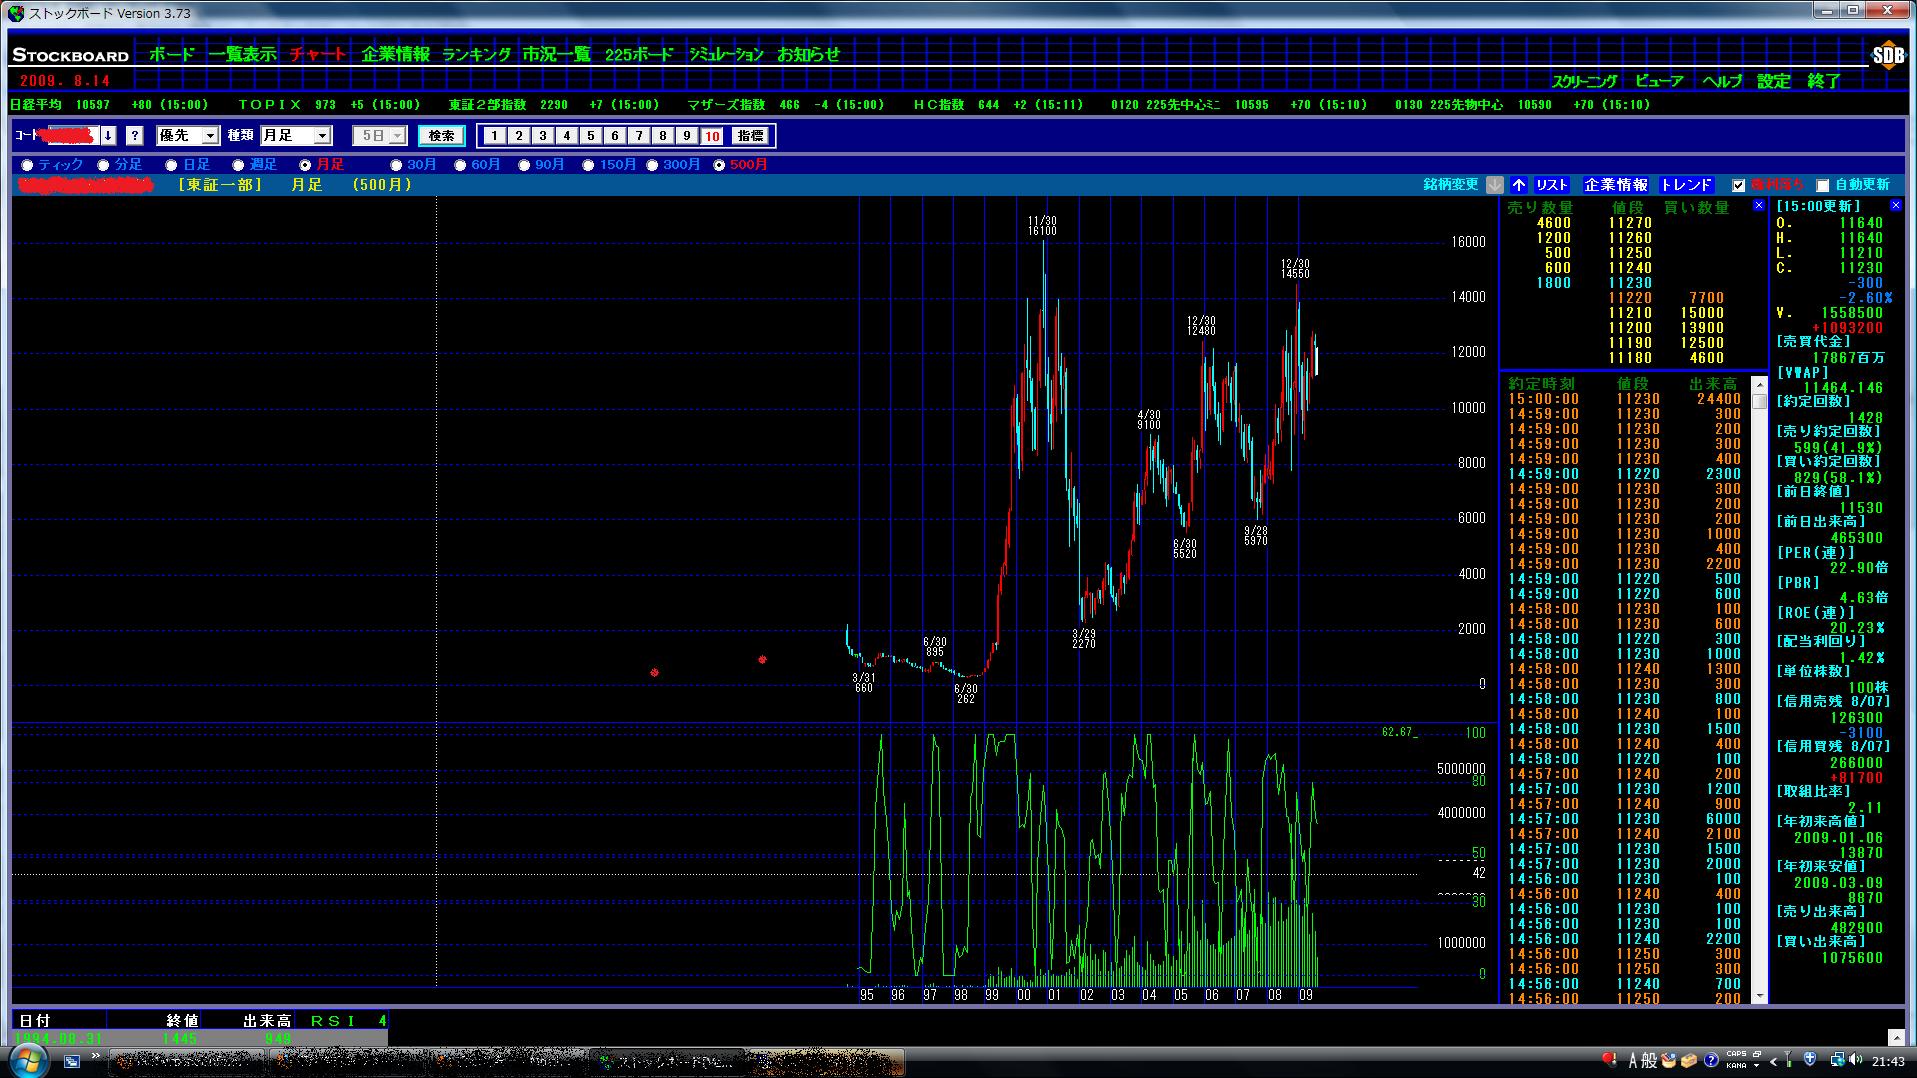Close the order book panel with X
This screenshot has width=1917, height=1078.
[x=1759, y=206]
